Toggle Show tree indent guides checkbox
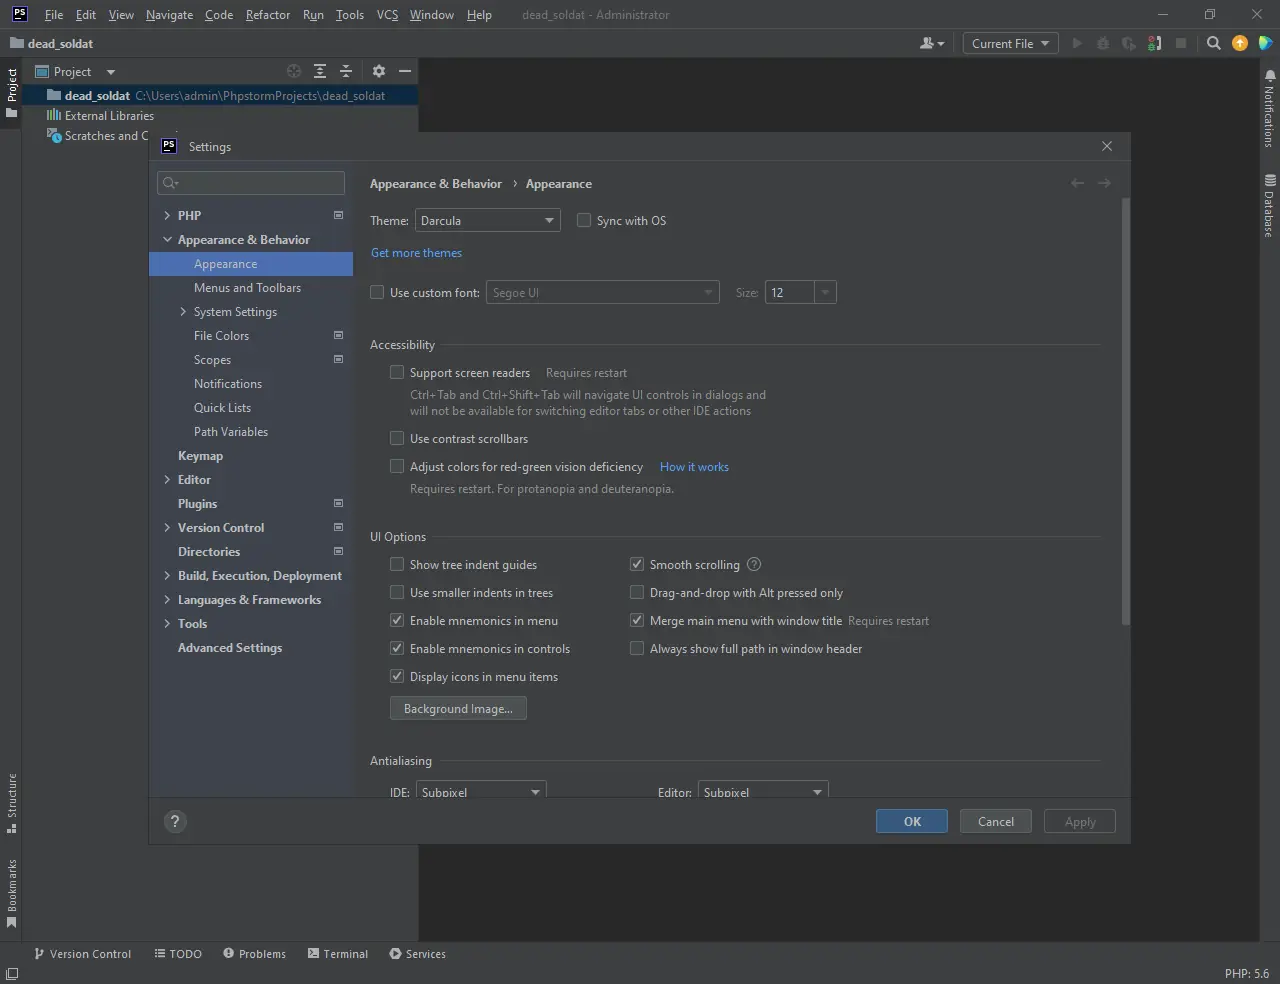The image size is (1280, 984). click(x=397, y=565)
